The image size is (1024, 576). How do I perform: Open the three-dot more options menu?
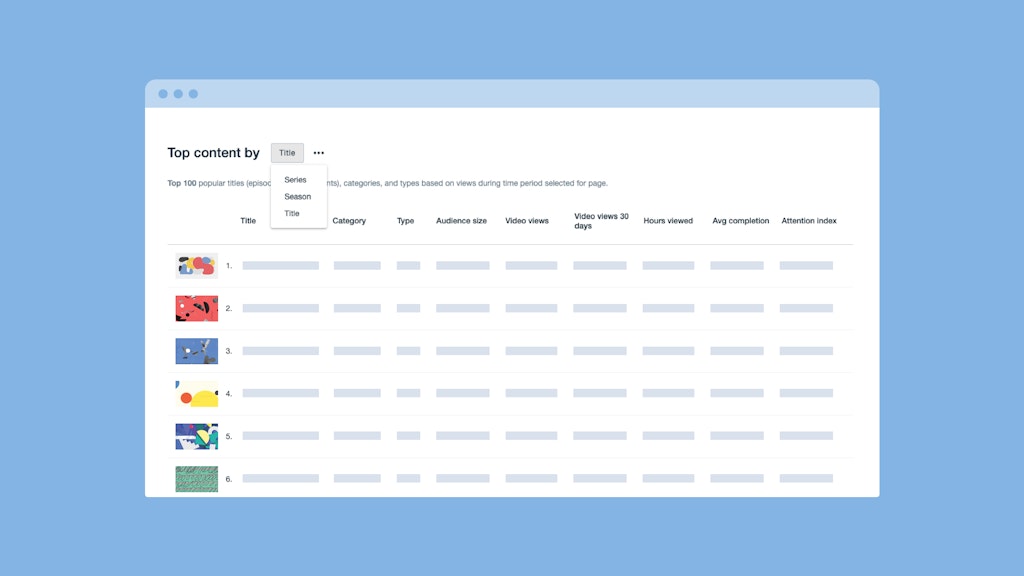[x=318, y=153]
